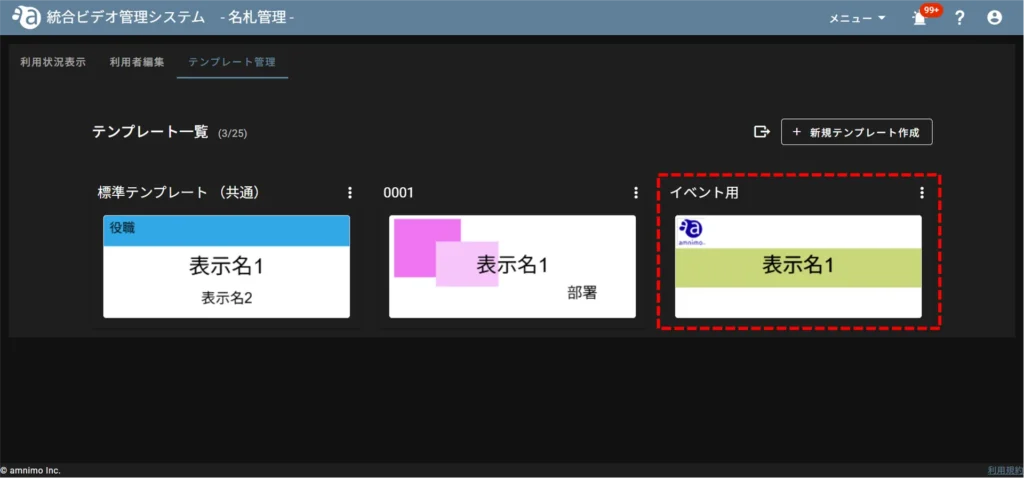Click the amnimo logo in header
The image size is (1024, 478).
click(26, 17)
